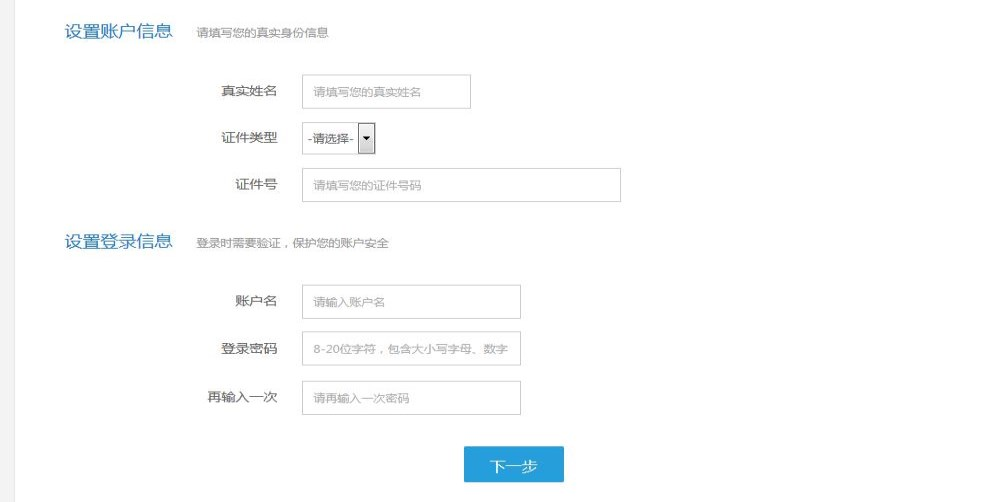Click the 登录密码 field label
The height and width of the screenshot is (502, 991).
pyautogui.click(x=249, y=349)
